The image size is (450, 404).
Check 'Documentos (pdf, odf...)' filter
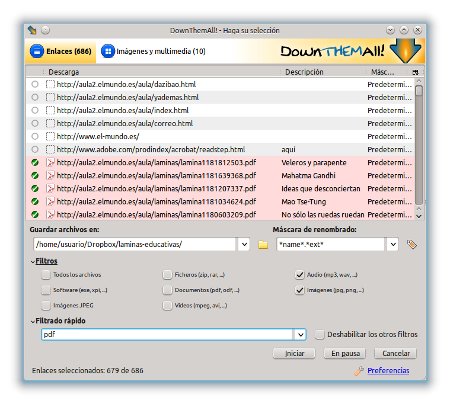pos(167,290)
